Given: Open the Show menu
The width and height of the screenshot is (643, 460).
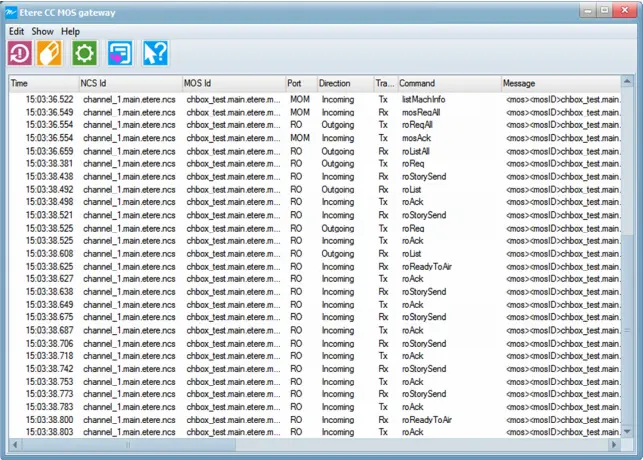Looking at the screenshot, I should coord(42,31).
